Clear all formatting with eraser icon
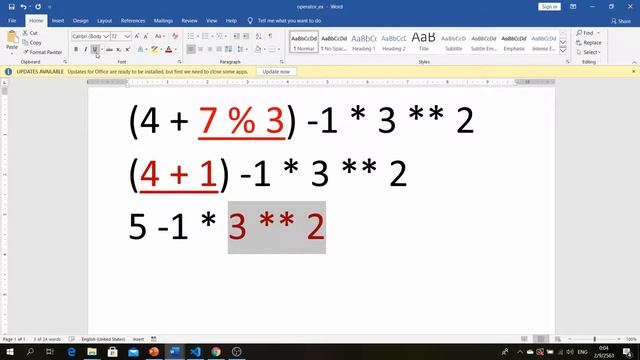 175,36
